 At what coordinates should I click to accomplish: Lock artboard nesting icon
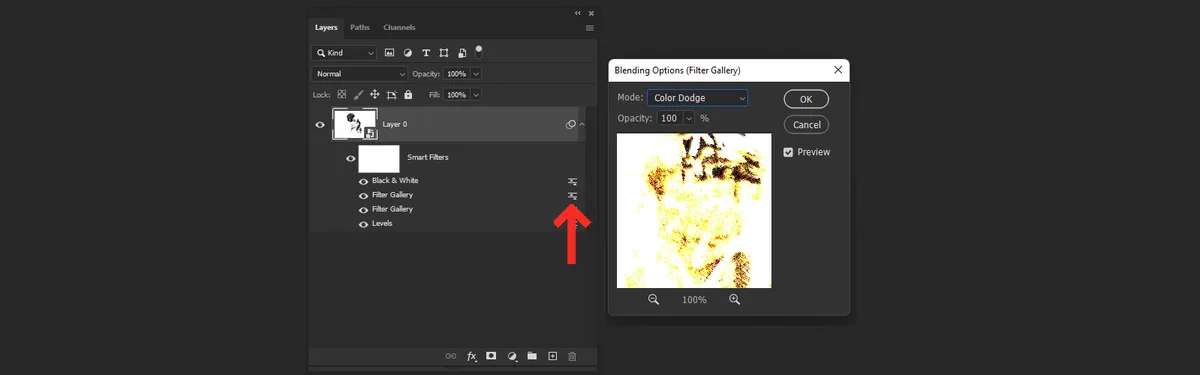(392, 95)
